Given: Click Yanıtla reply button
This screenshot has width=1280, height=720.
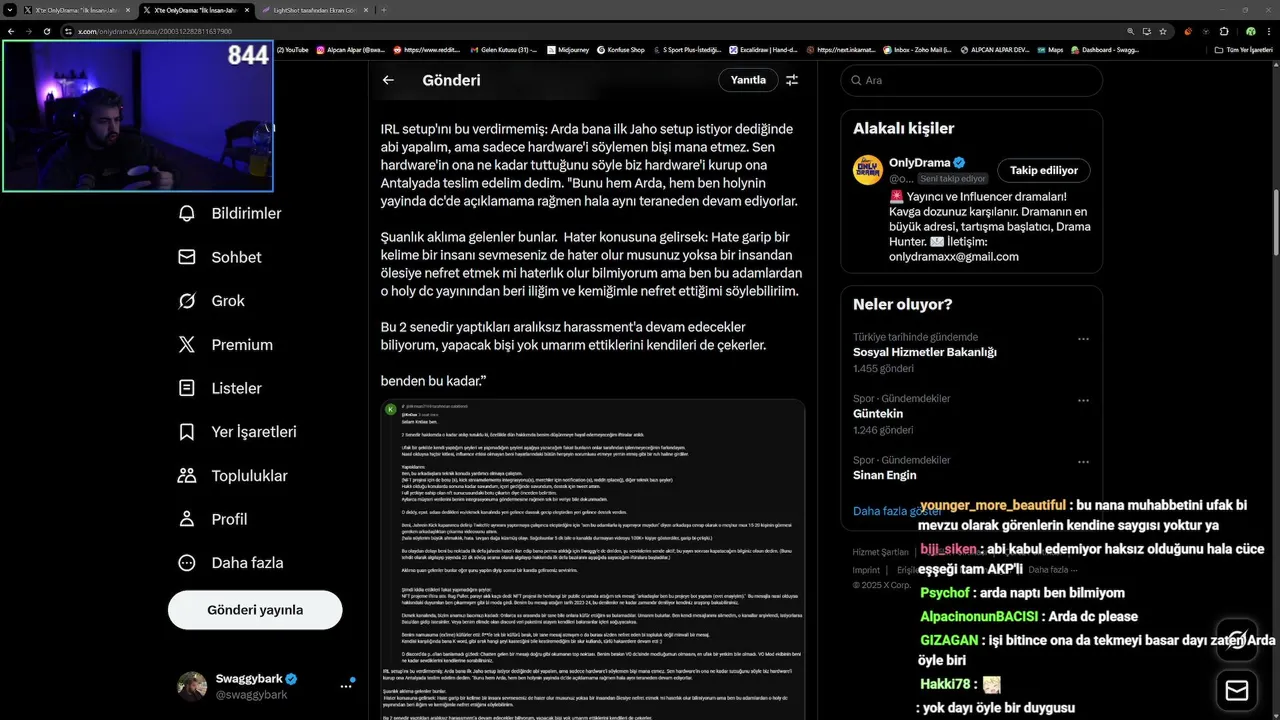Looking at the screenshot, I should 748,80.
